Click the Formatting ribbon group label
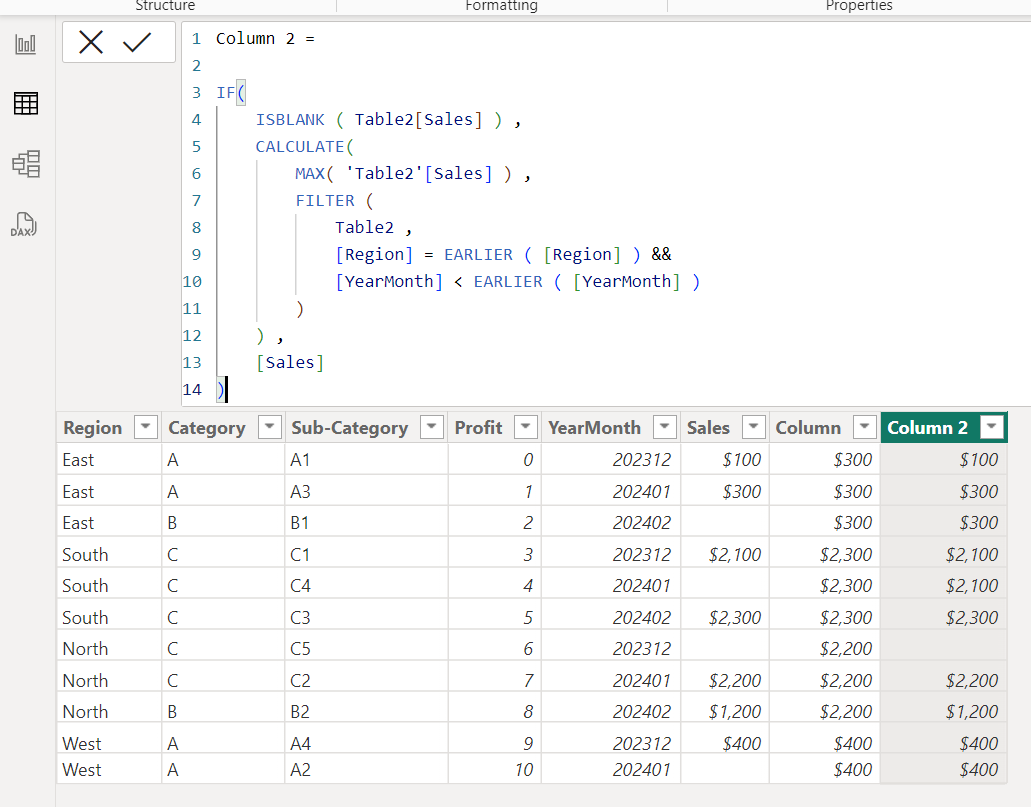The height and width of the screenshot is (807, 1031). click(502, 5)
